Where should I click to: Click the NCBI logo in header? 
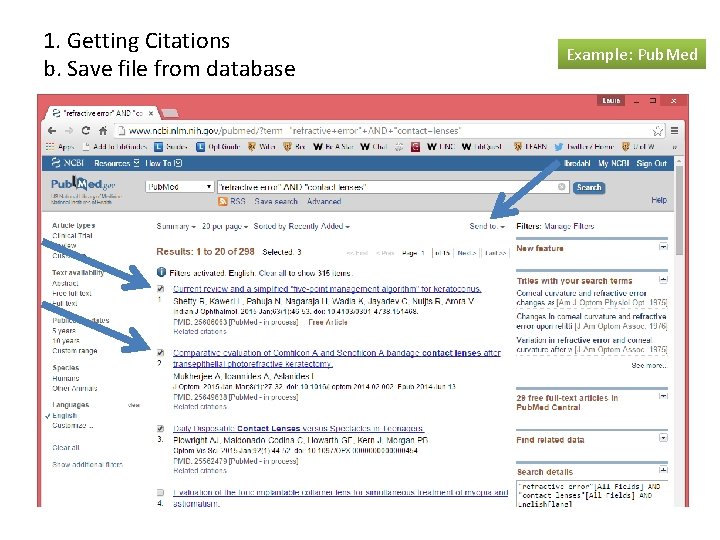[68, 163]
